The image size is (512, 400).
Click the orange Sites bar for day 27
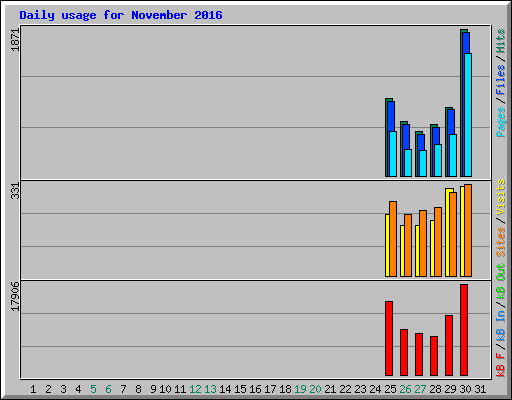point(423,244)
